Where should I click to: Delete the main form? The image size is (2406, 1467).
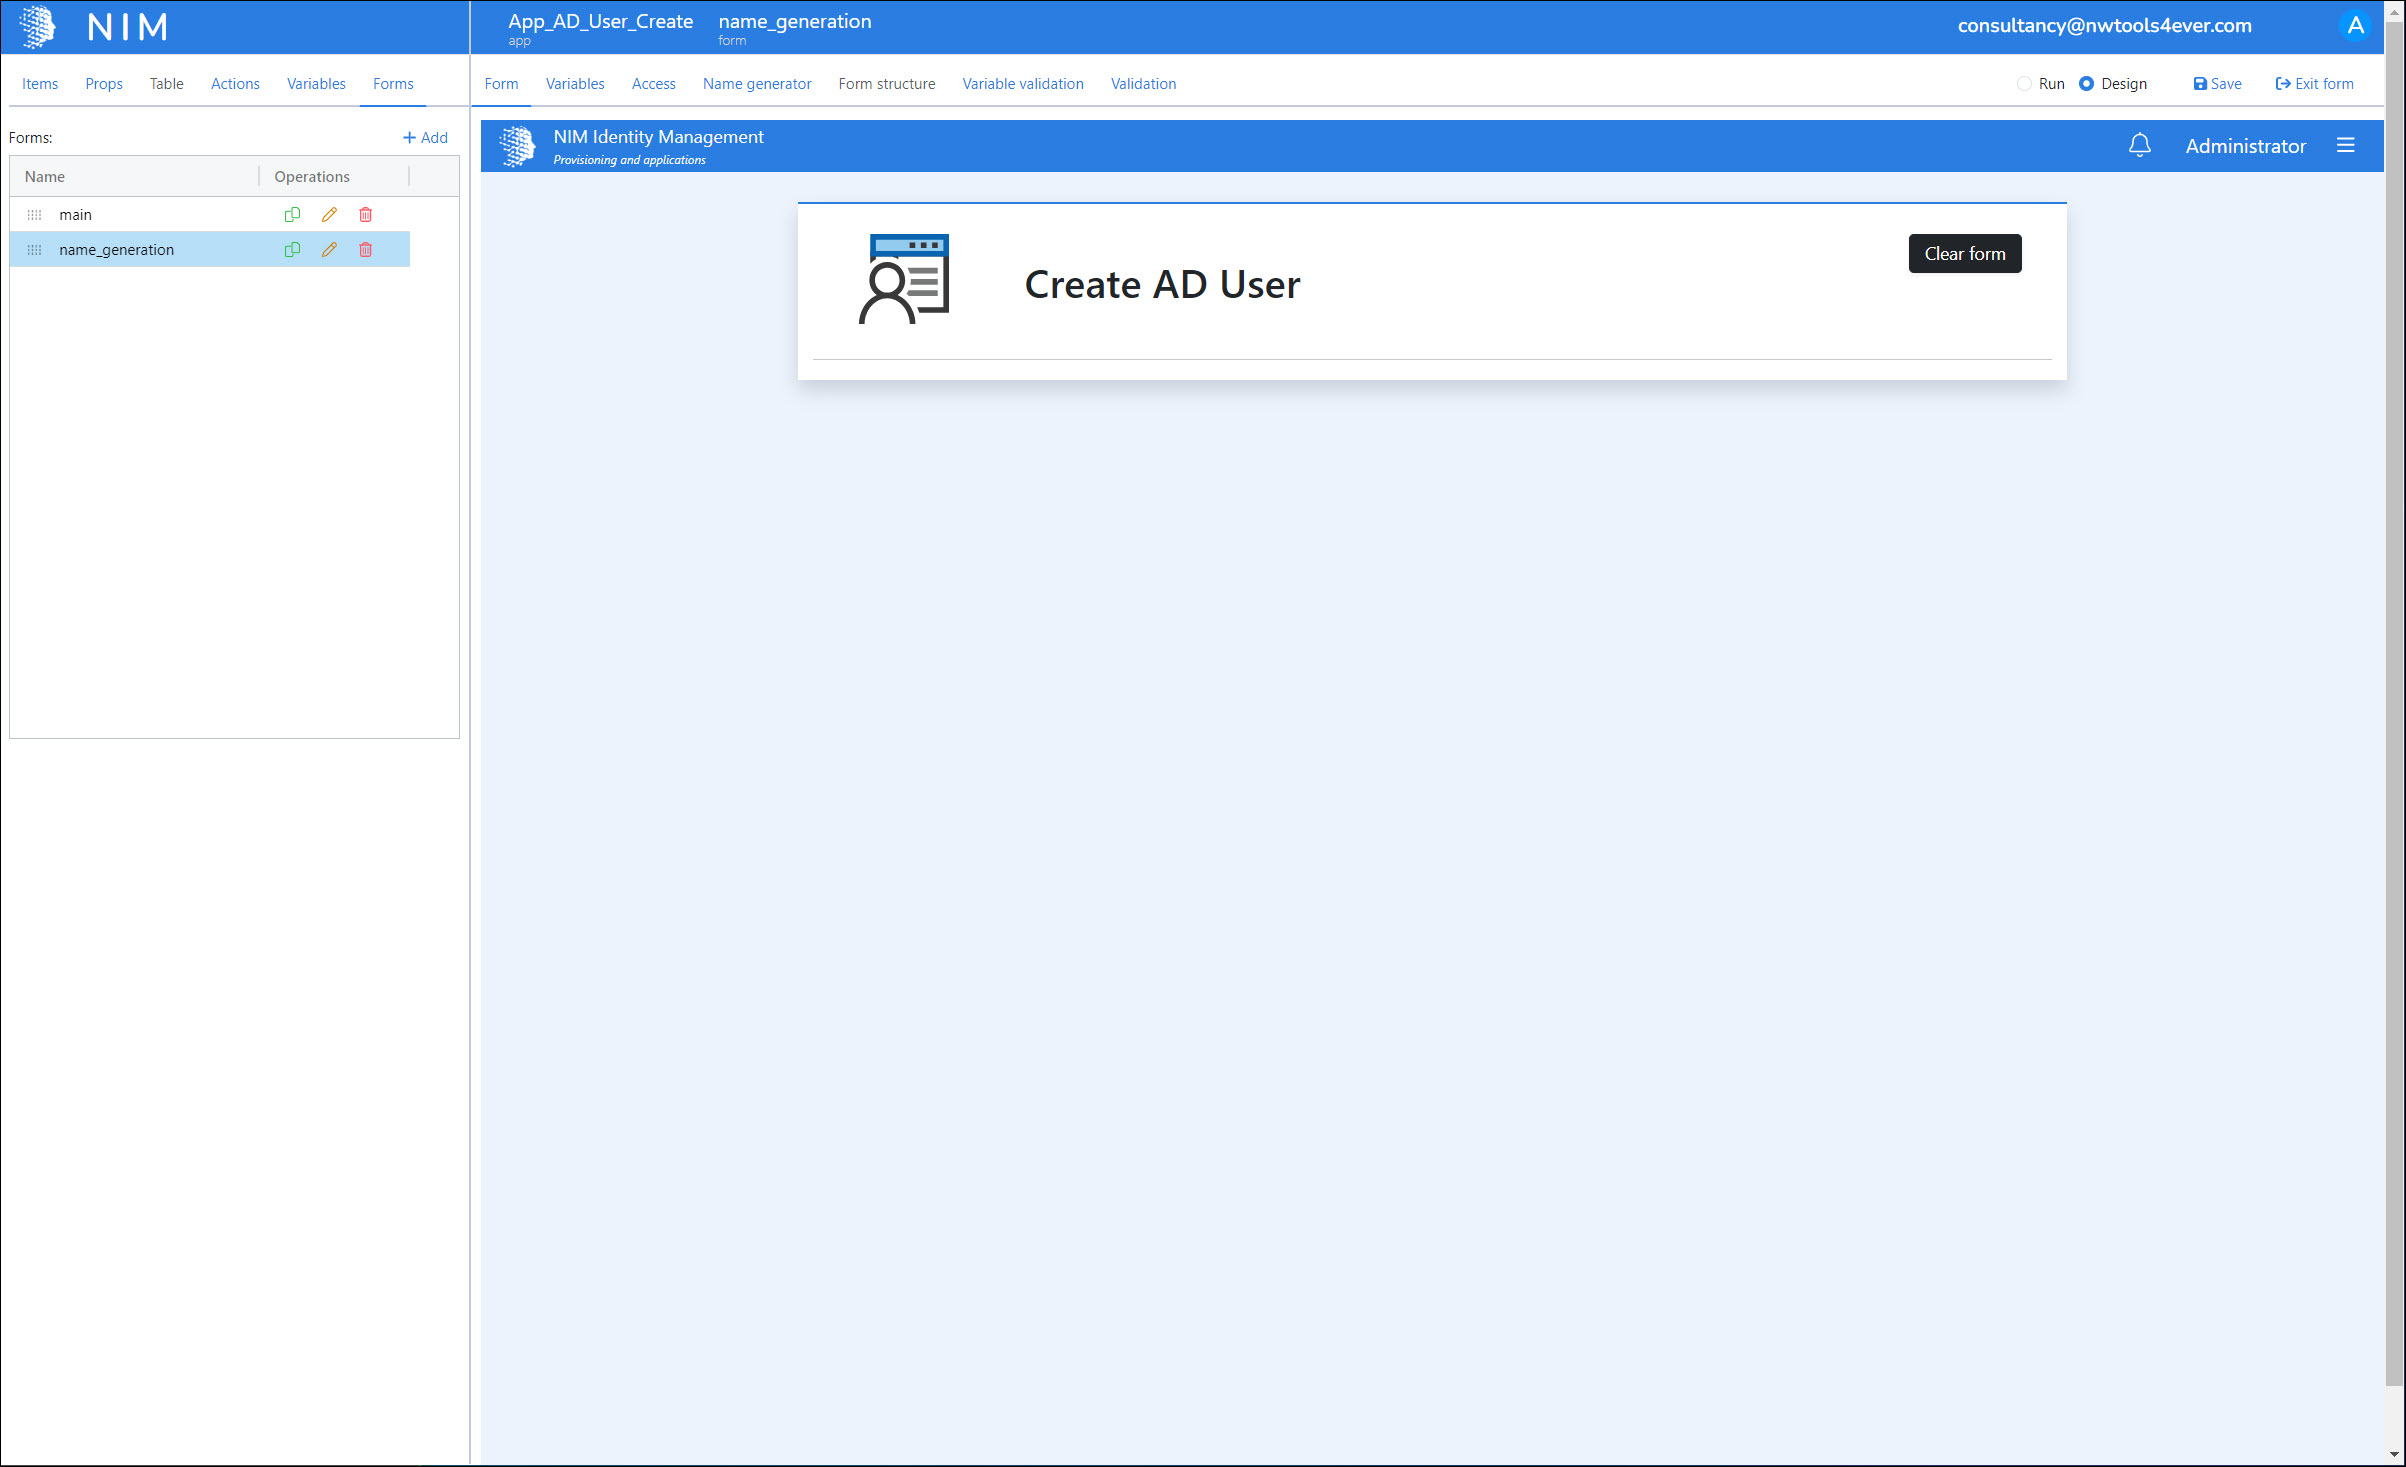(366, 215)
